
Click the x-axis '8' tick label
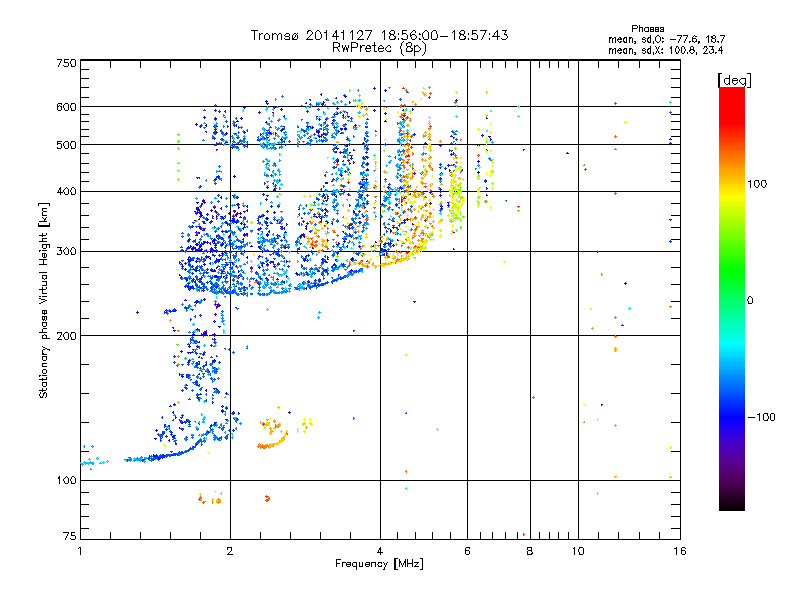point(530,551)
